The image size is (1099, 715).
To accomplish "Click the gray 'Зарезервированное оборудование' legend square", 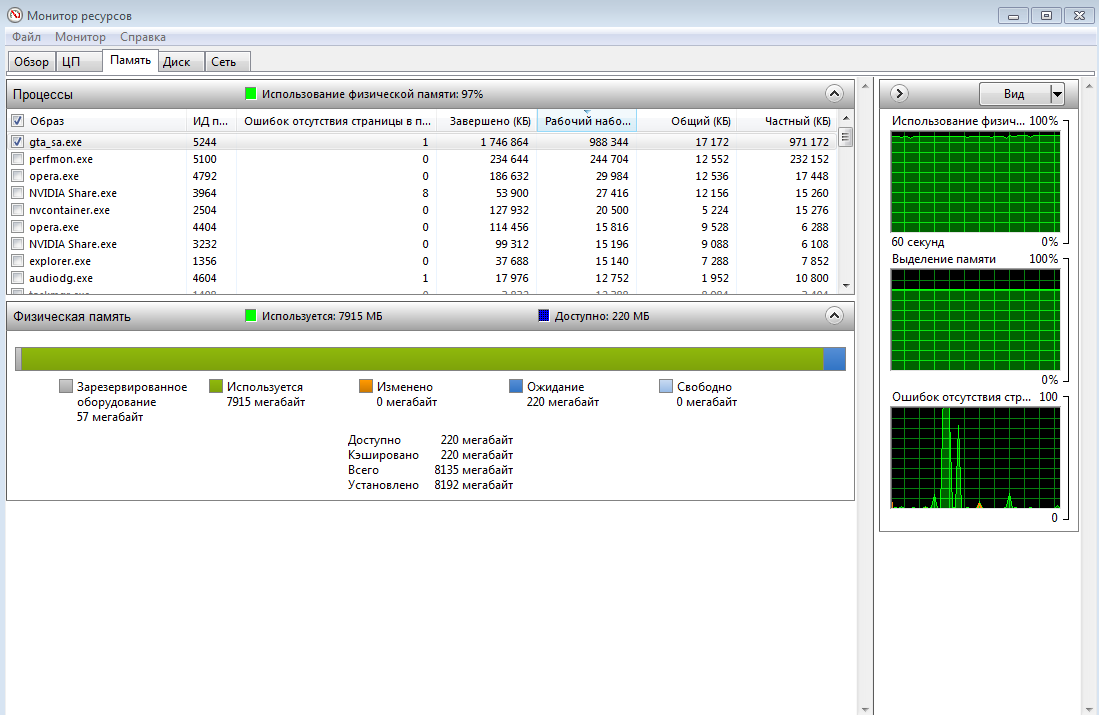I will 66,386.
